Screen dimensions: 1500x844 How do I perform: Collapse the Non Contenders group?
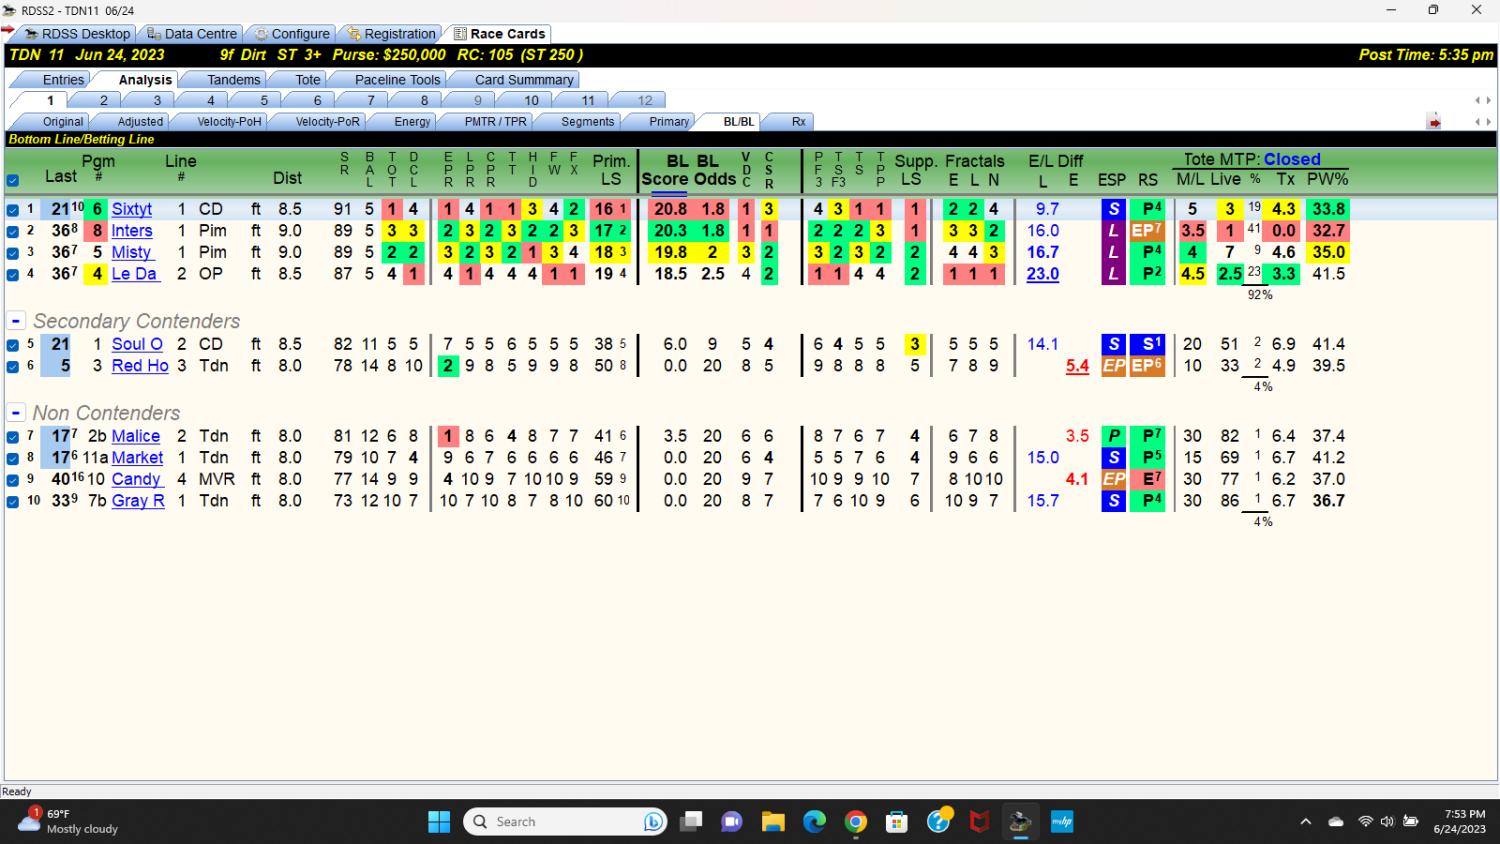click(x=16, y=413)
